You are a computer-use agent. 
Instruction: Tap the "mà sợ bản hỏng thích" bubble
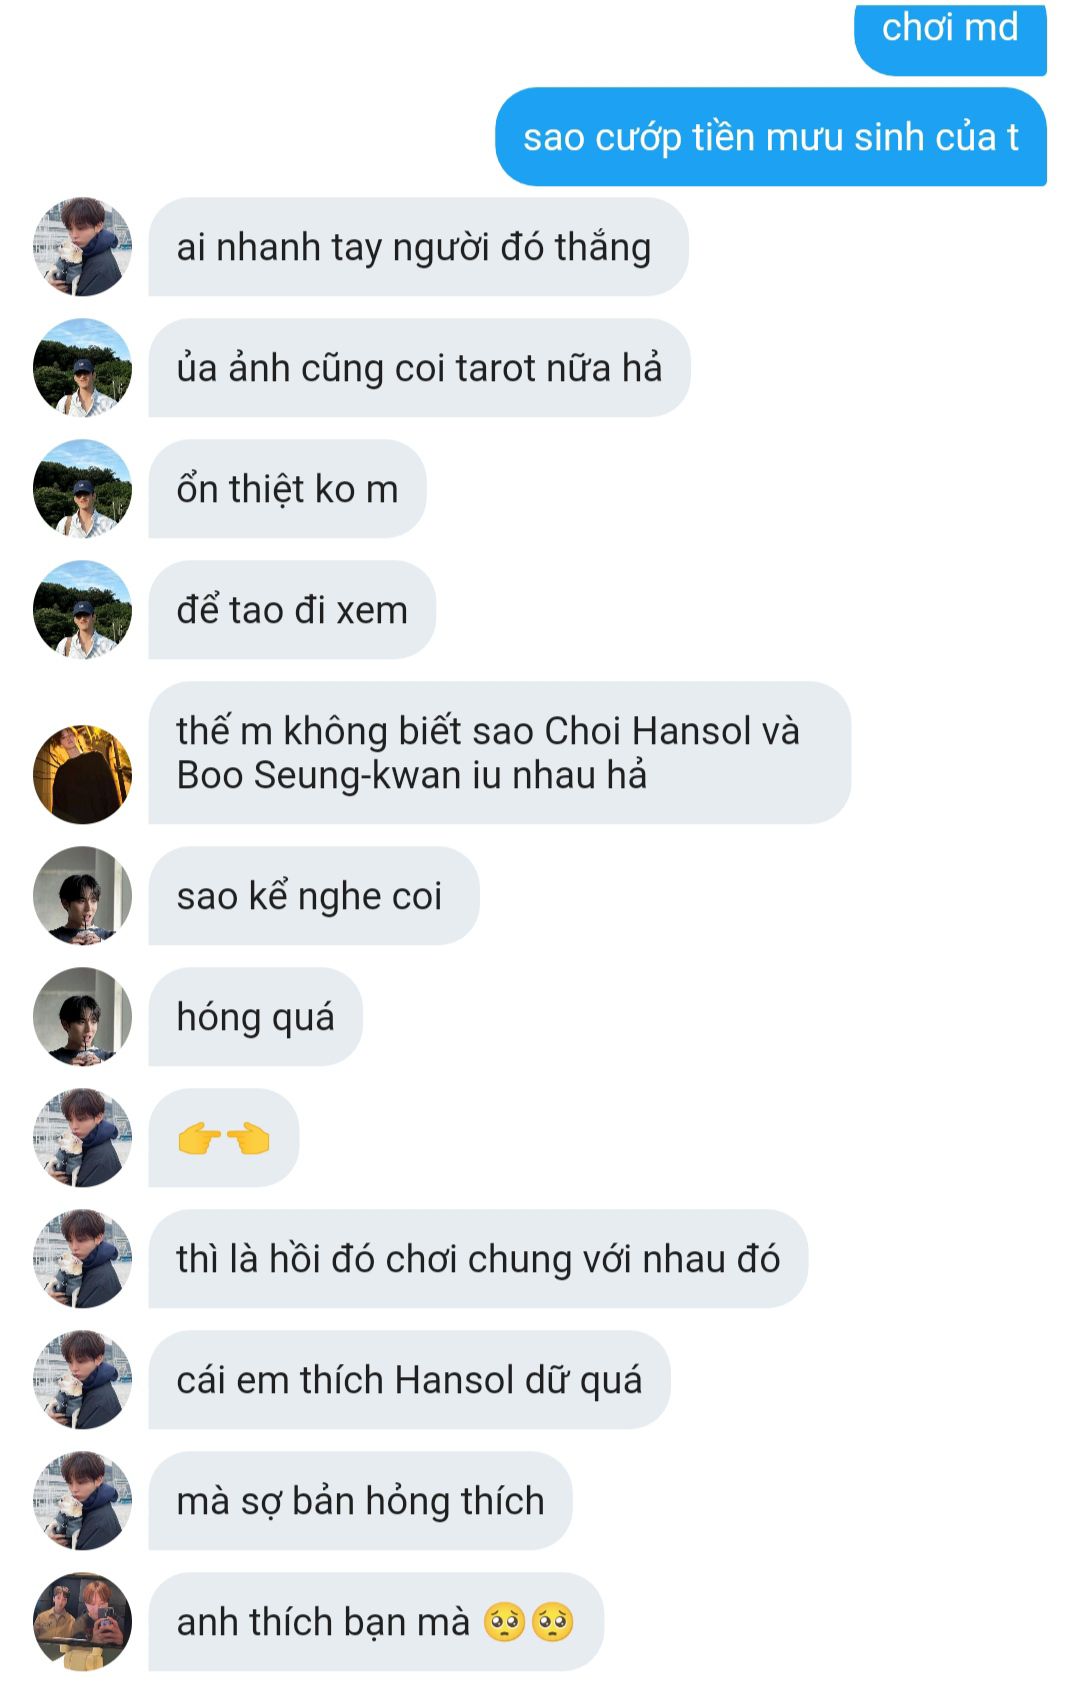point(360,1501)
